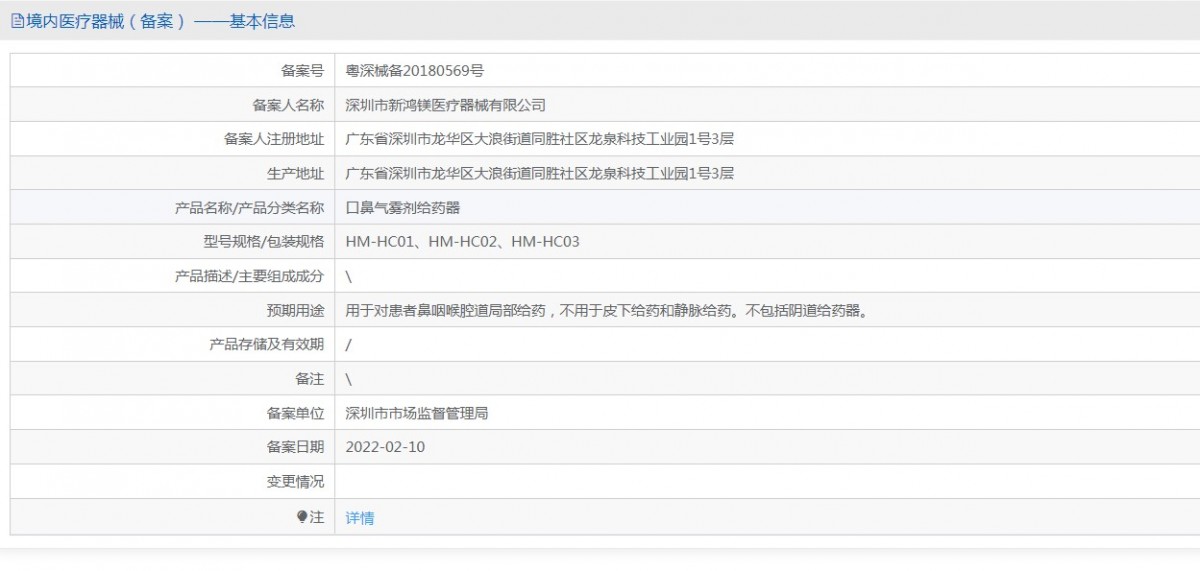Click the lightbulb icon next to 注

(x=302, y=517)
